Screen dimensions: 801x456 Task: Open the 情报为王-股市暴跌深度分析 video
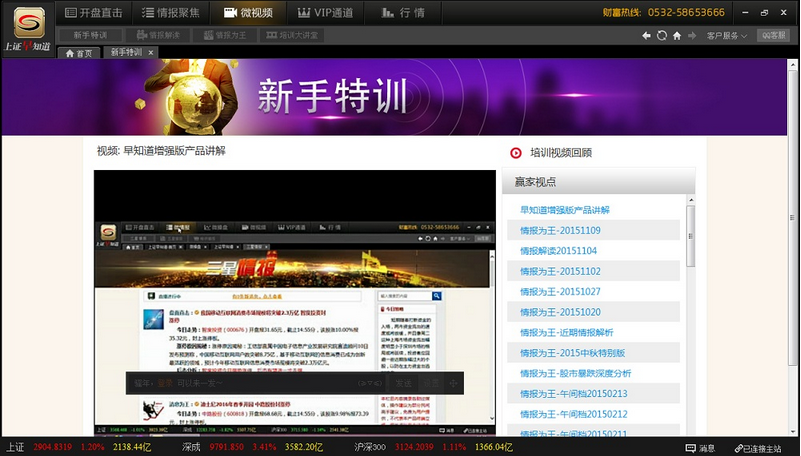[575, 373]
